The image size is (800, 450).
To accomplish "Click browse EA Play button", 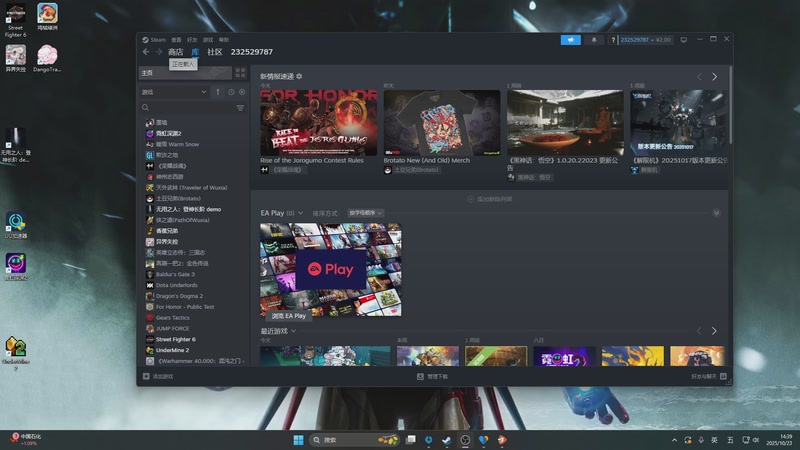I will 289,316.
